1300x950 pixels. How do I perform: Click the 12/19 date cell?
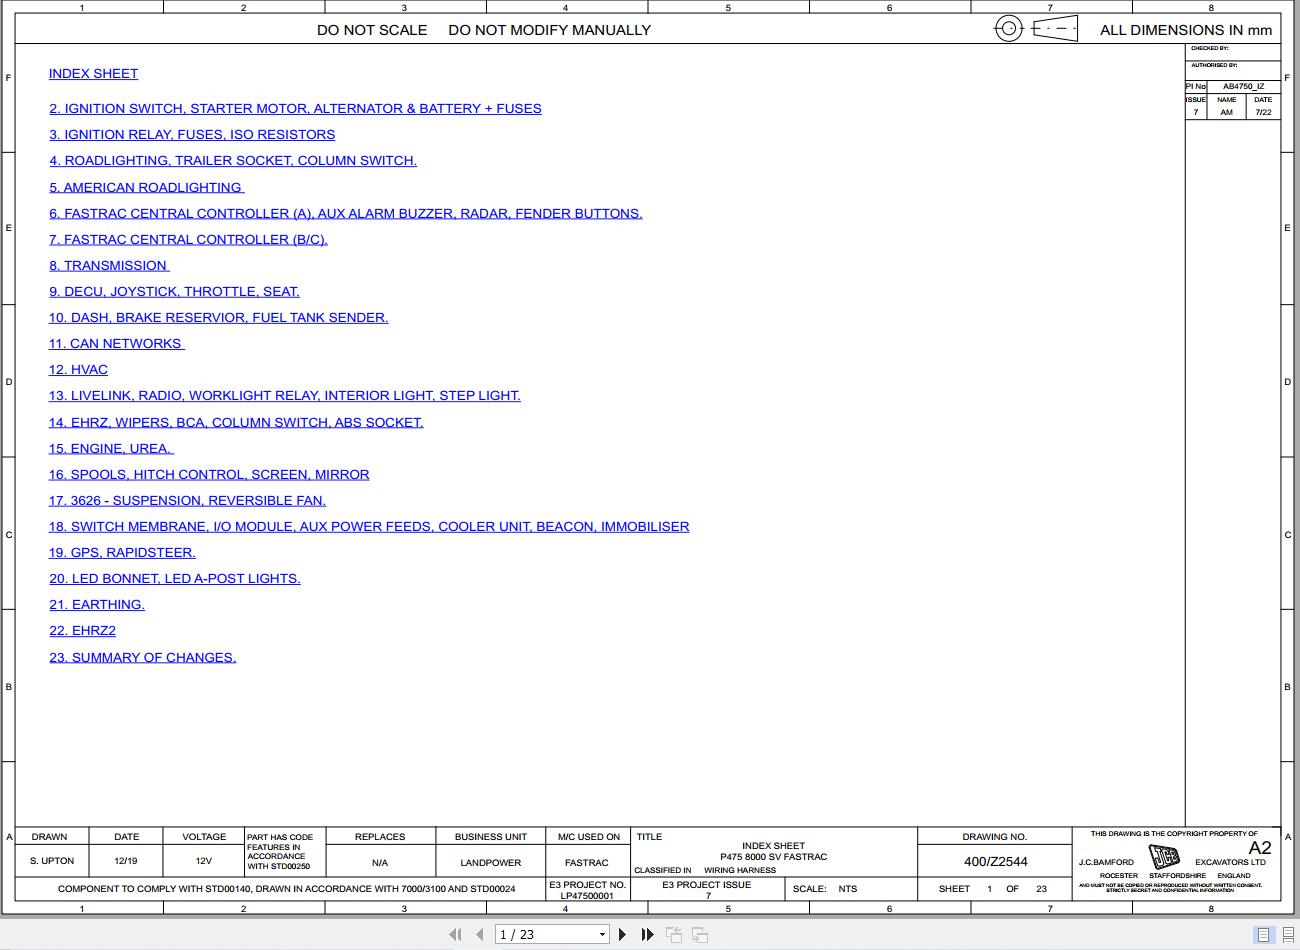pos(126,861)
